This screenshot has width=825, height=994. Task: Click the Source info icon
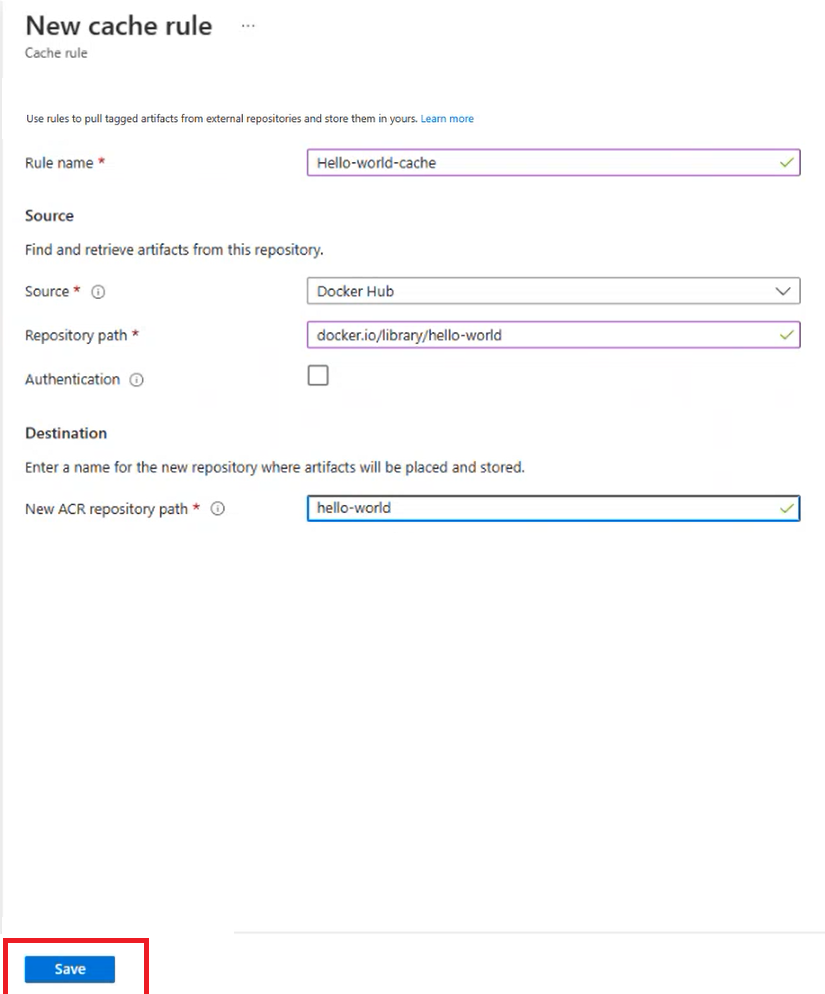(x=98, y=292)
